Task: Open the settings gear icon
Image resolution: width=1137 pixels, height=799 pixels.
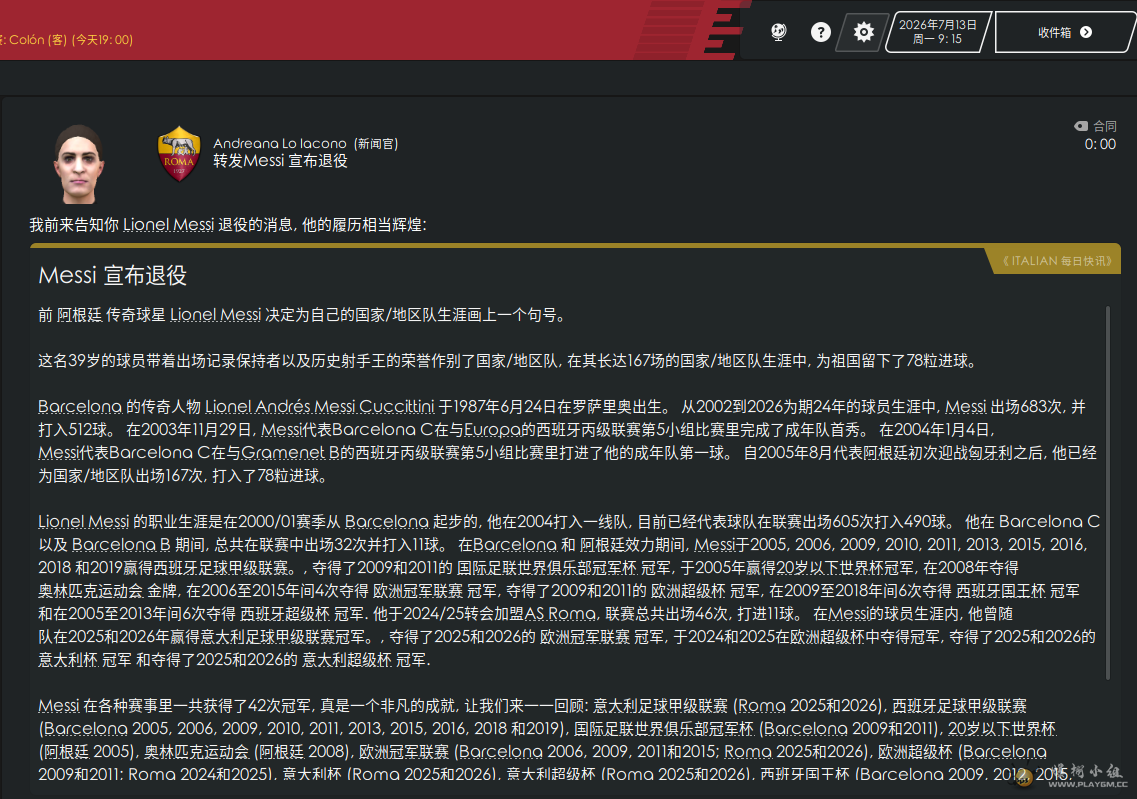Action: point(863,33)
